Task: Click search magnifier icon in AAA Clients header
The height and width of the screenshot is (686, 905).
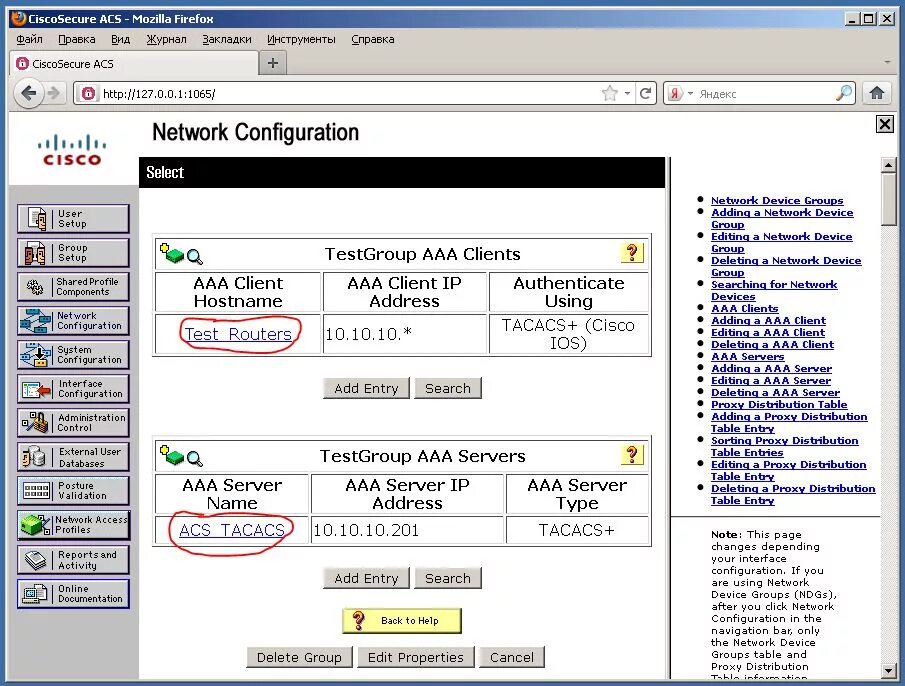Action: point(195,257)
